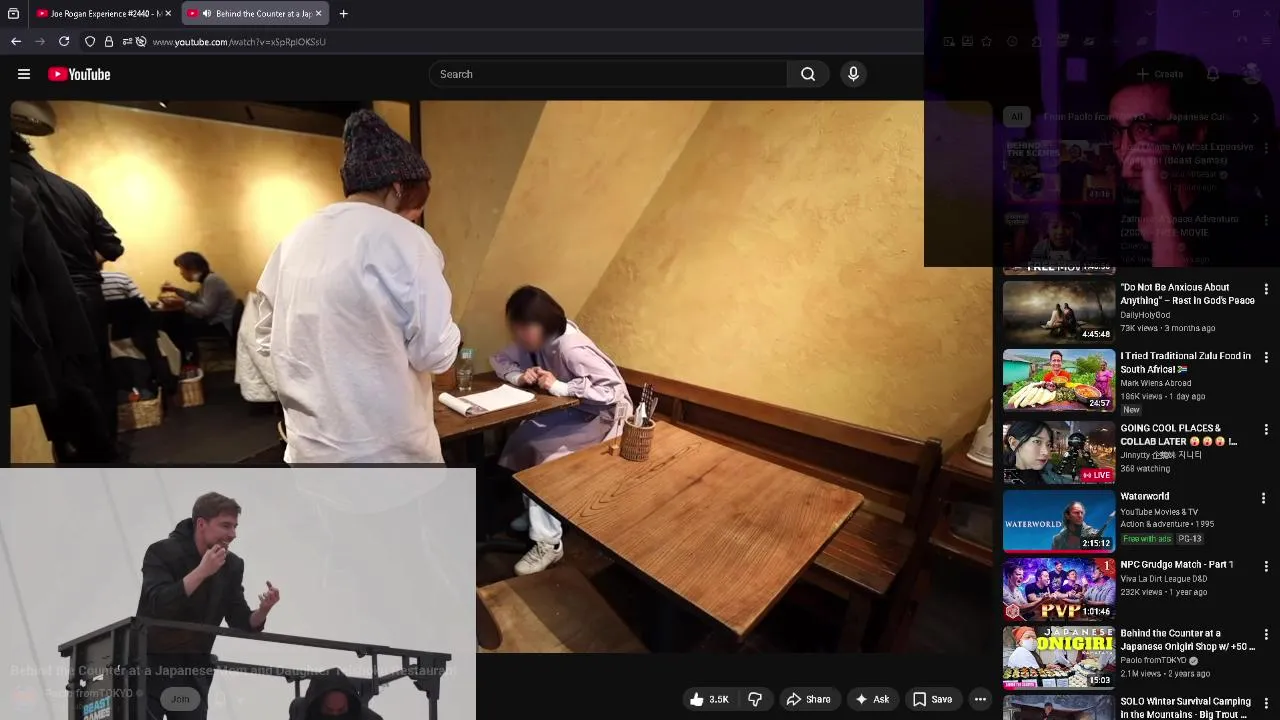Screen dimensions: 1280x720
Task: View site info via the padlock icon
Action: [x=109, y=41]
